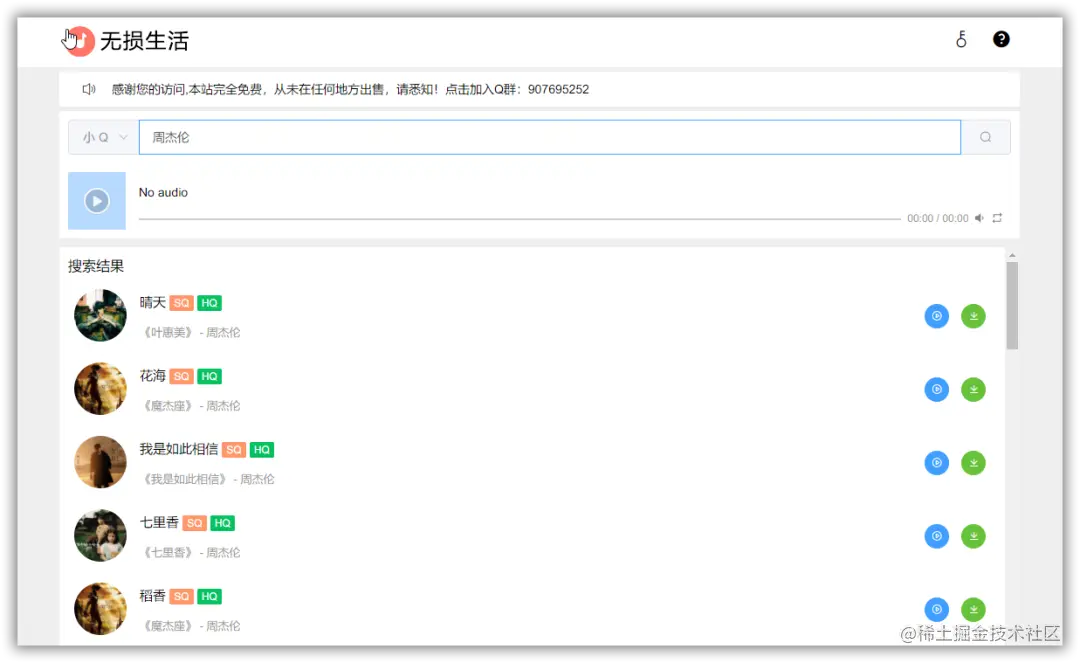1080x663 pixels.
Task: Click the audio progress bar
Action: pos(519,219)
